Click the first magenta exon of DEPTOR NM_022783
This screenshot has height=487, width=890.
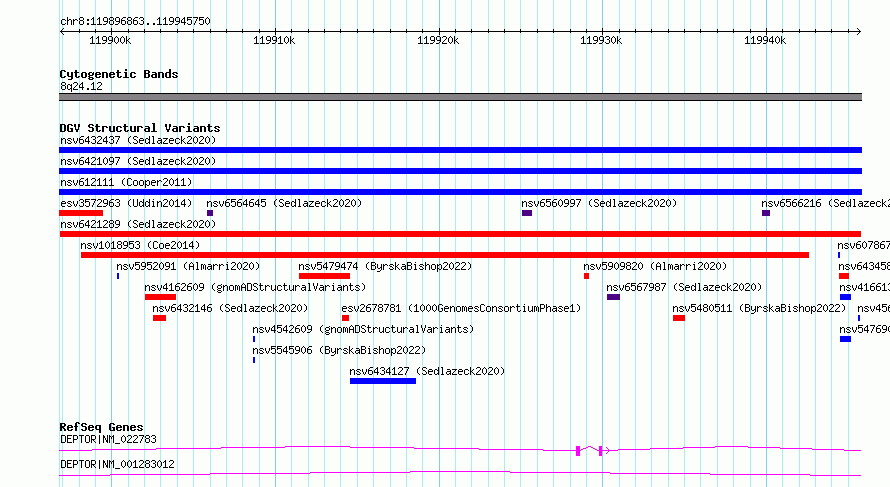pyautogui.click(x=578, y=451)
